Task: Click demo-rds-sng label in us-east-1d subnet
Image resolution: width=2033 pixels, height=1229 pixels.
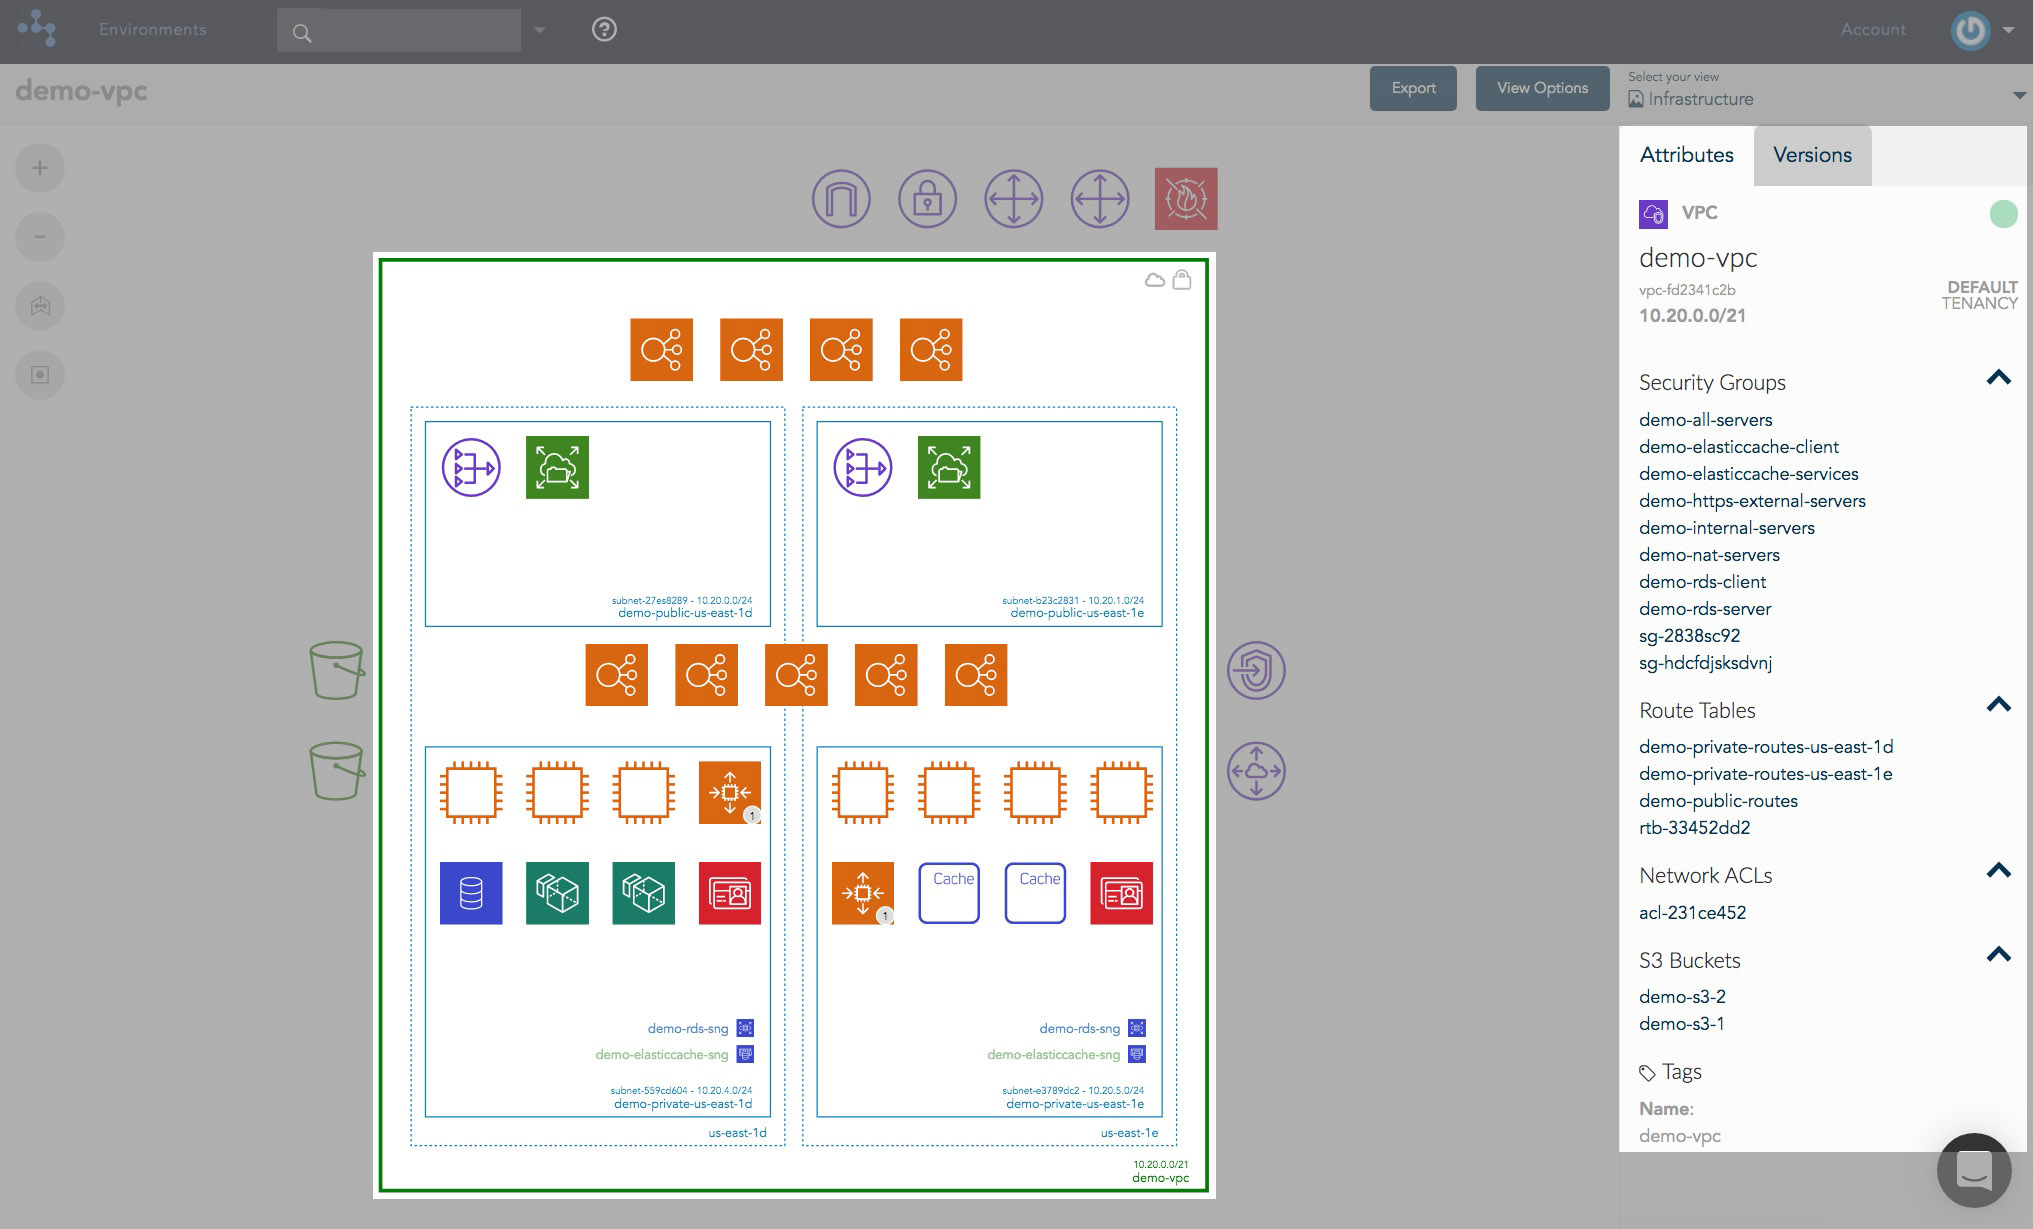Action: (688, 1028)
